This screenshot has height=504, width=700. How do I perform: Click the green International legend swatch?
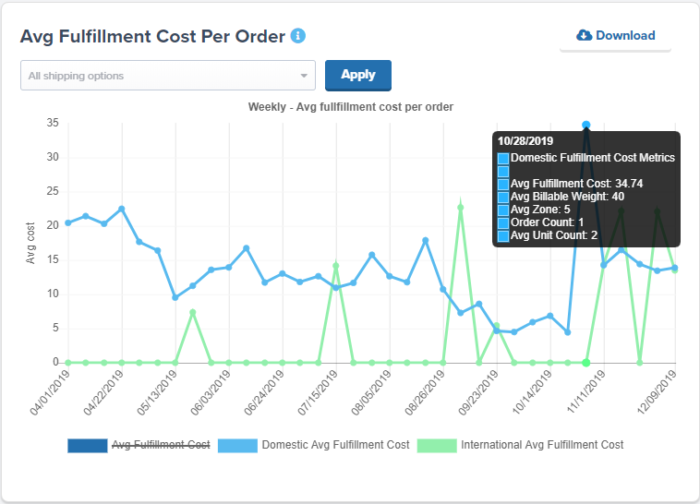436,445
